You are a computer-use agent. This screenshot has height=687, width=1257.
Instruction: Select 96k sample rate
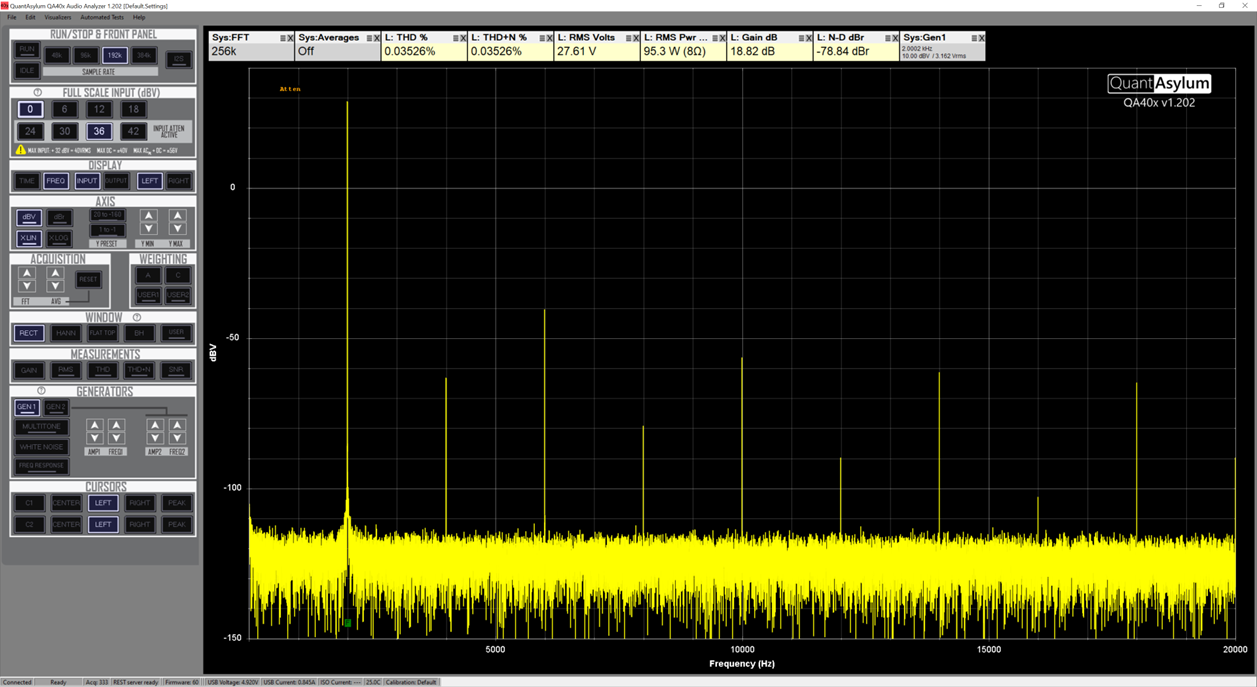pos(85,56)
